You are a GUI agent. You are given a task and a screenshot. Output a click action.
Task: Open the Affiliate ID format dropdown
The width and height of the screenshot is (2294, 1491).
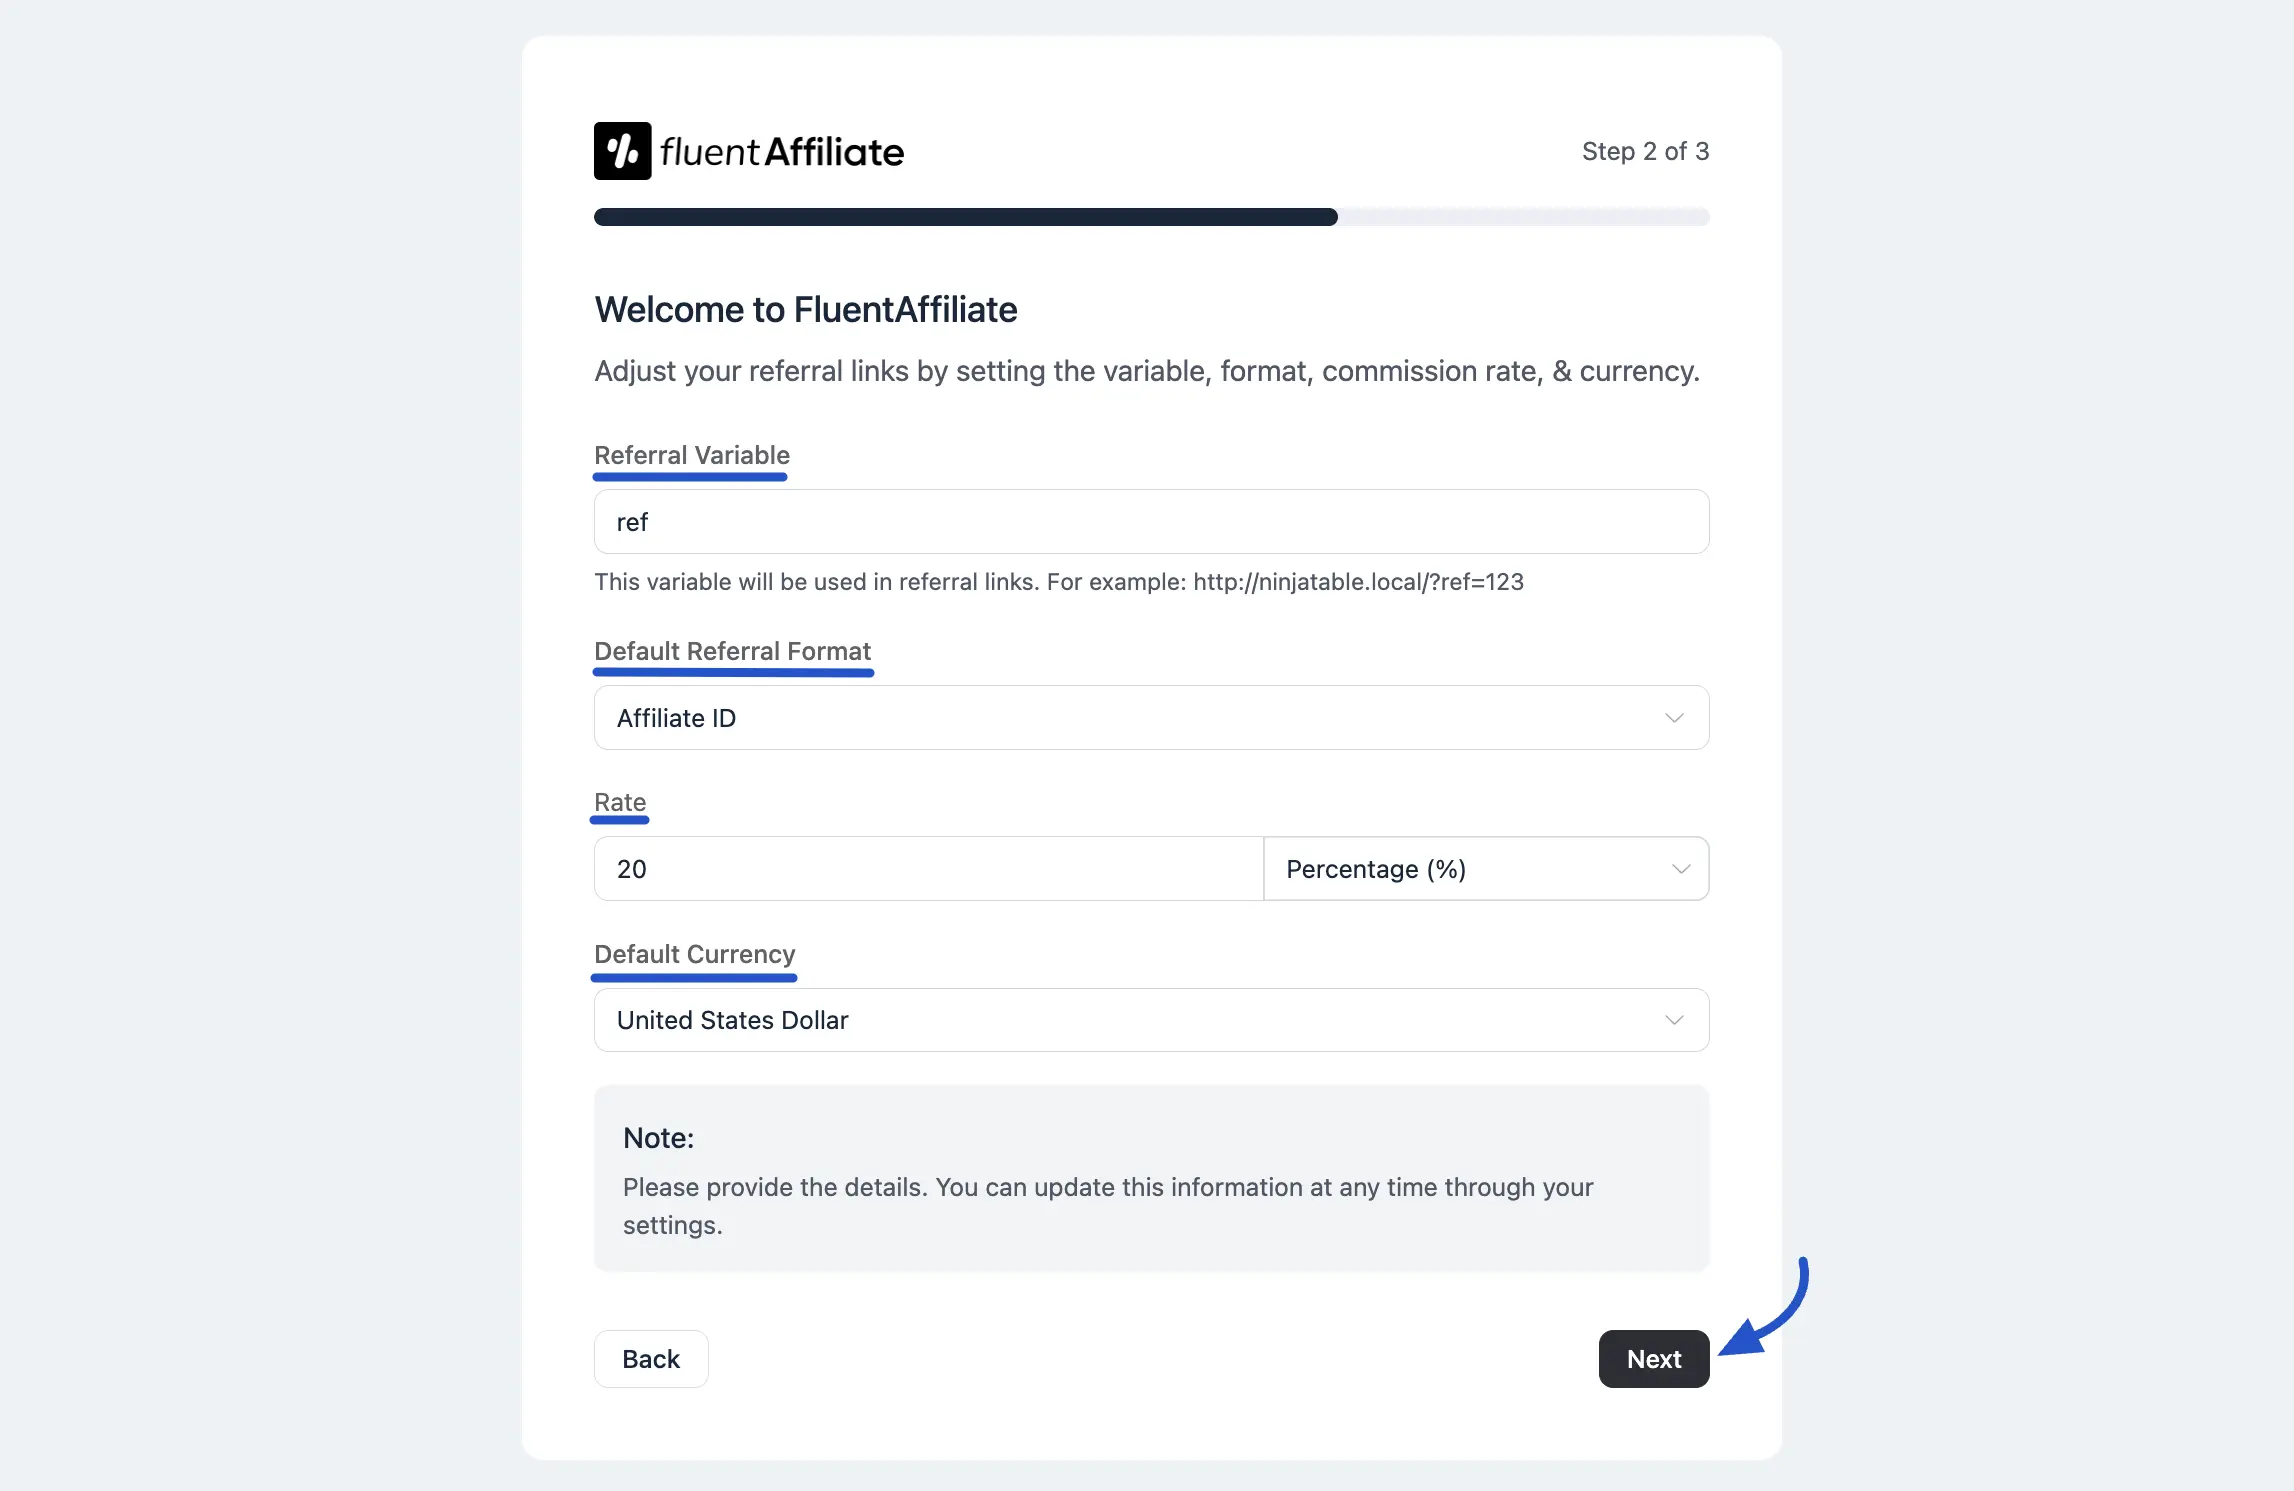pos(1151,718)
